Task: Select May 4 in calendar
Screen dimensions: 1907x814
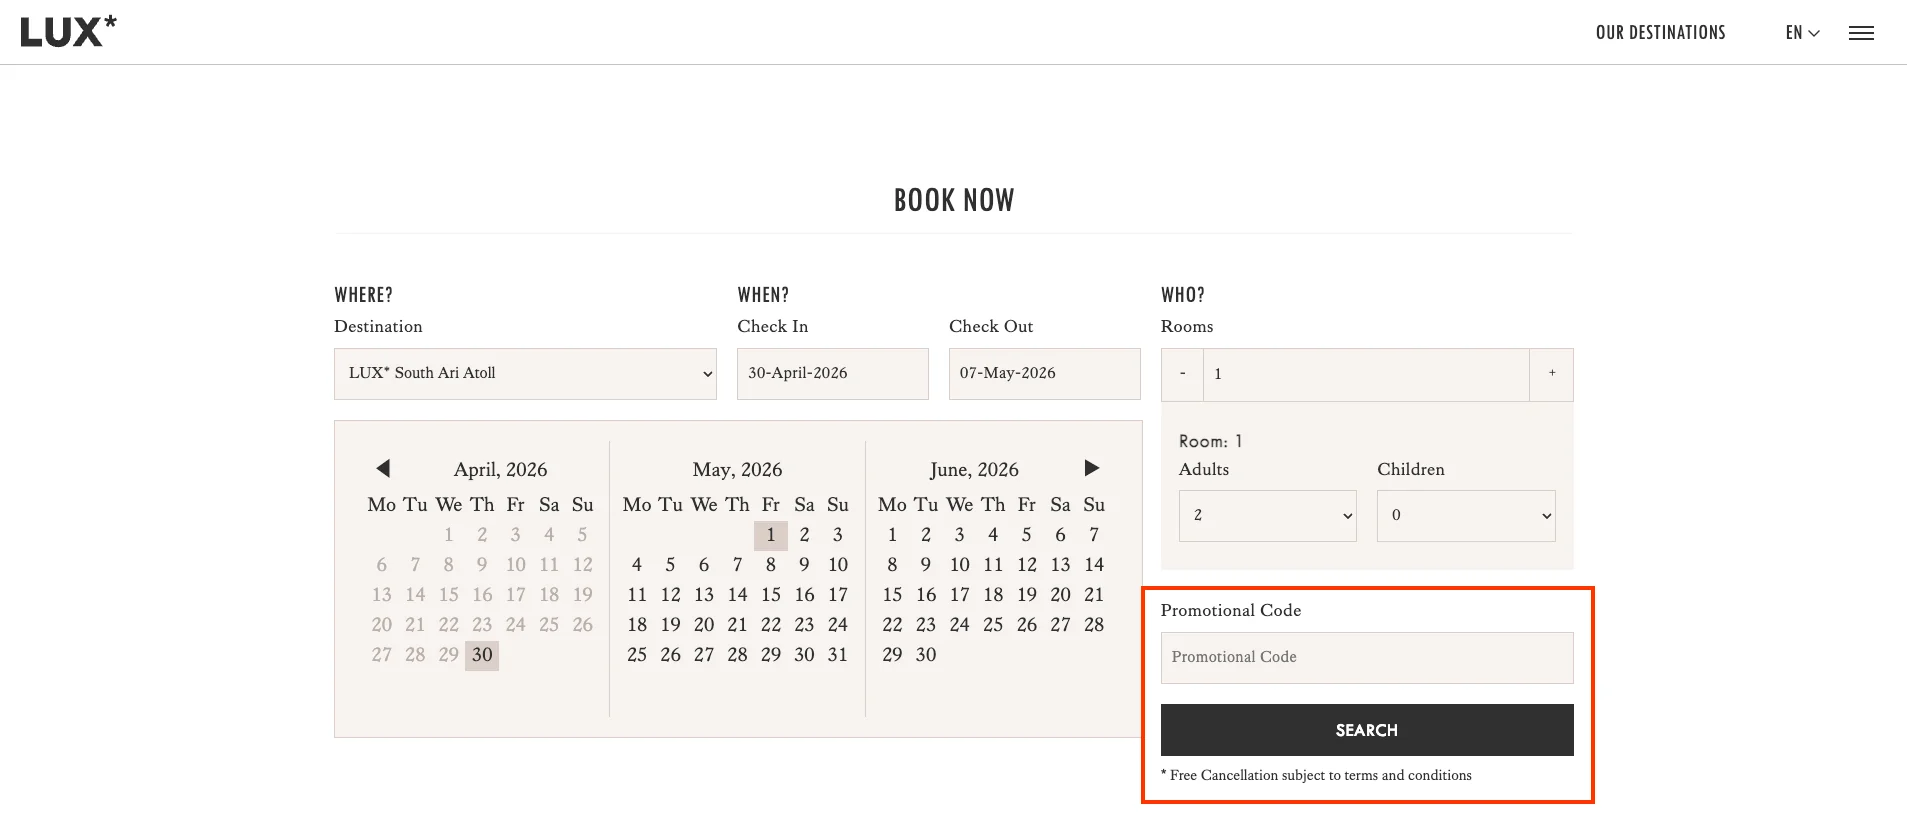Action: point(637,565)
